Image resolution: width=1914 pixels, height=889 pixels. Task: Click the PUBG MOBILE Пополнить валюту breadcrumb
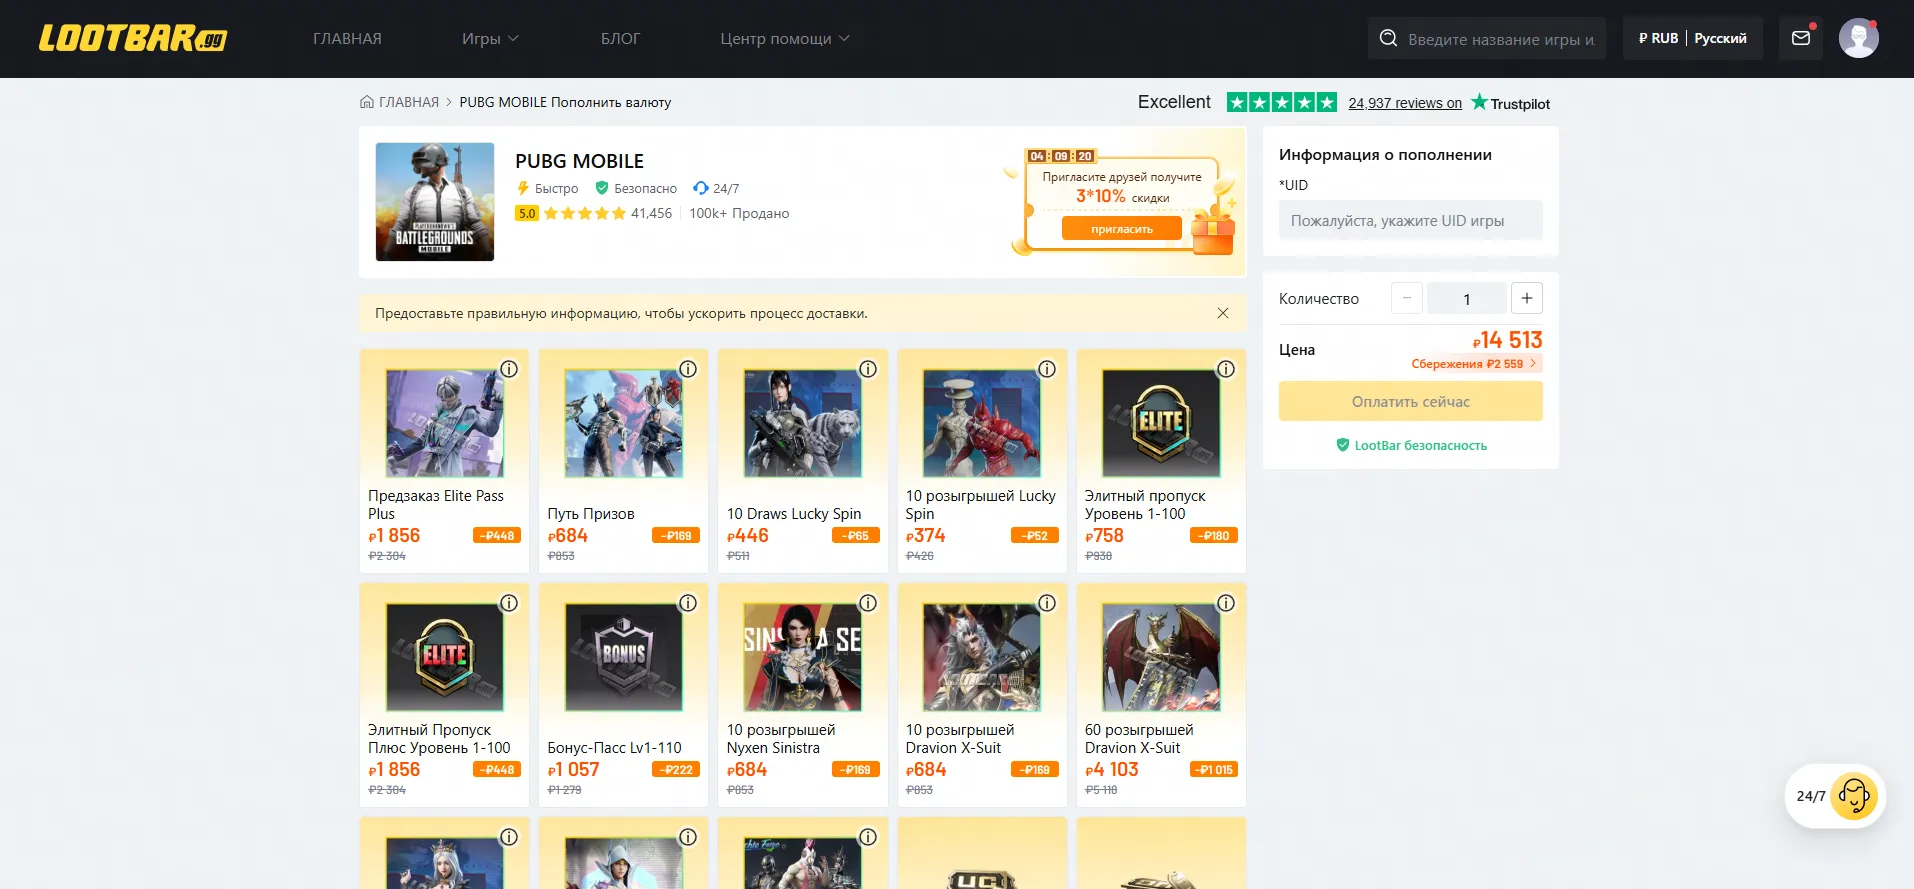pos(565,102)
